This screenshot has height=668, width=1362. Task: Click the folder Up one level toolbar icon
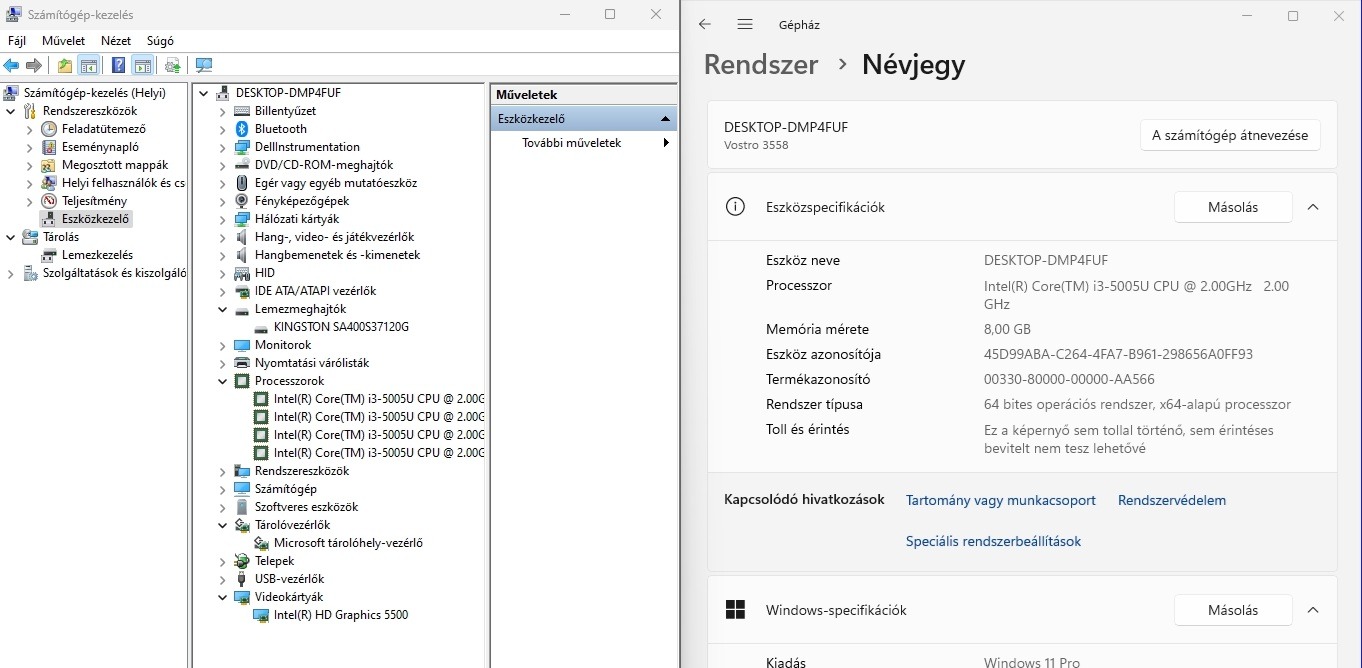[65, 66]
